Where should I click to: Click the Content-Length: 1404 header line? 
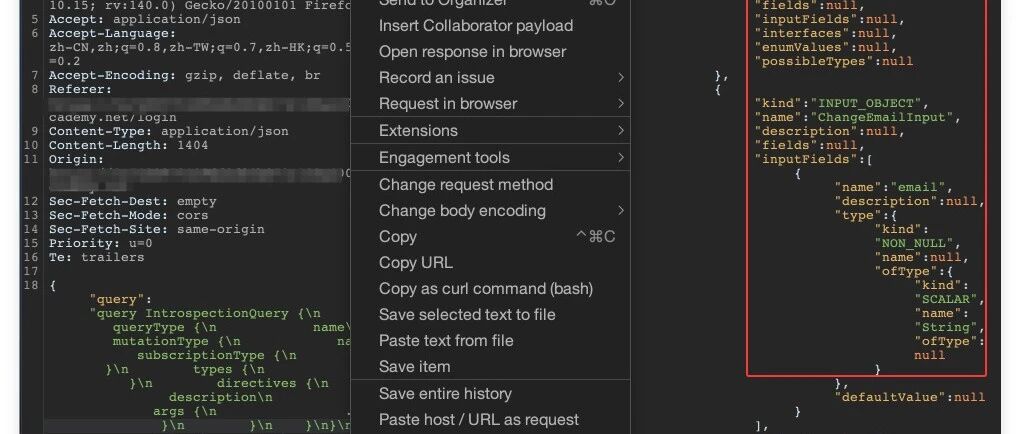tap(128, 145)
